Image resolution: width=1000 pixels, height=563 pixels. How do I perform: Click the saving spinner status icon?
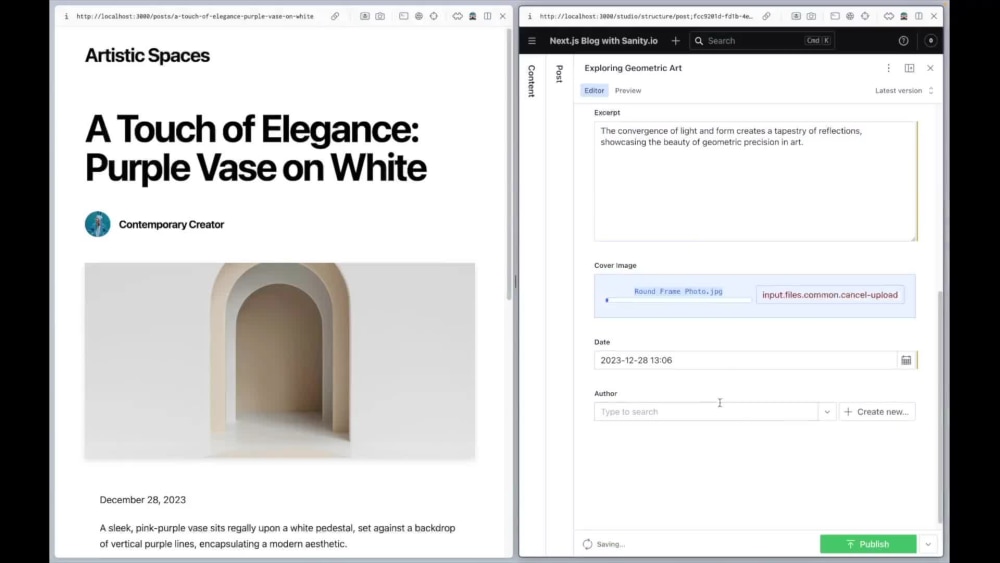tap(587, 545)
